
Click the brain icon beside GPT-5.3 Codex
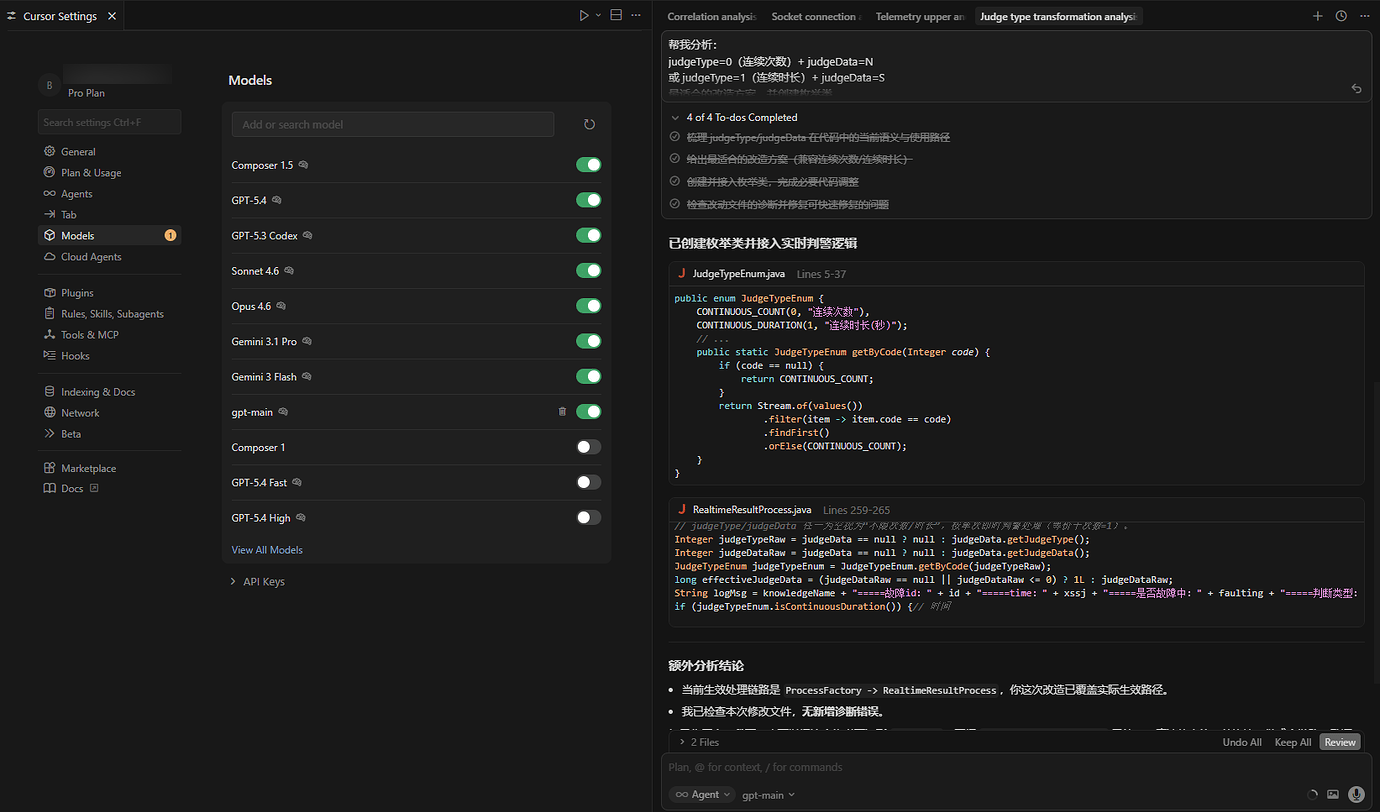[307, 236]
